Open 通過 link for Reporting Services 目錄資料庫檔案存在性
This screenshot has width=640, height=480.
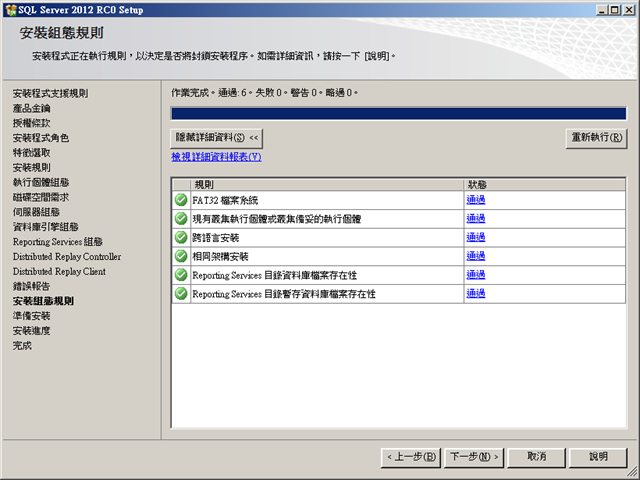(476, 275)
